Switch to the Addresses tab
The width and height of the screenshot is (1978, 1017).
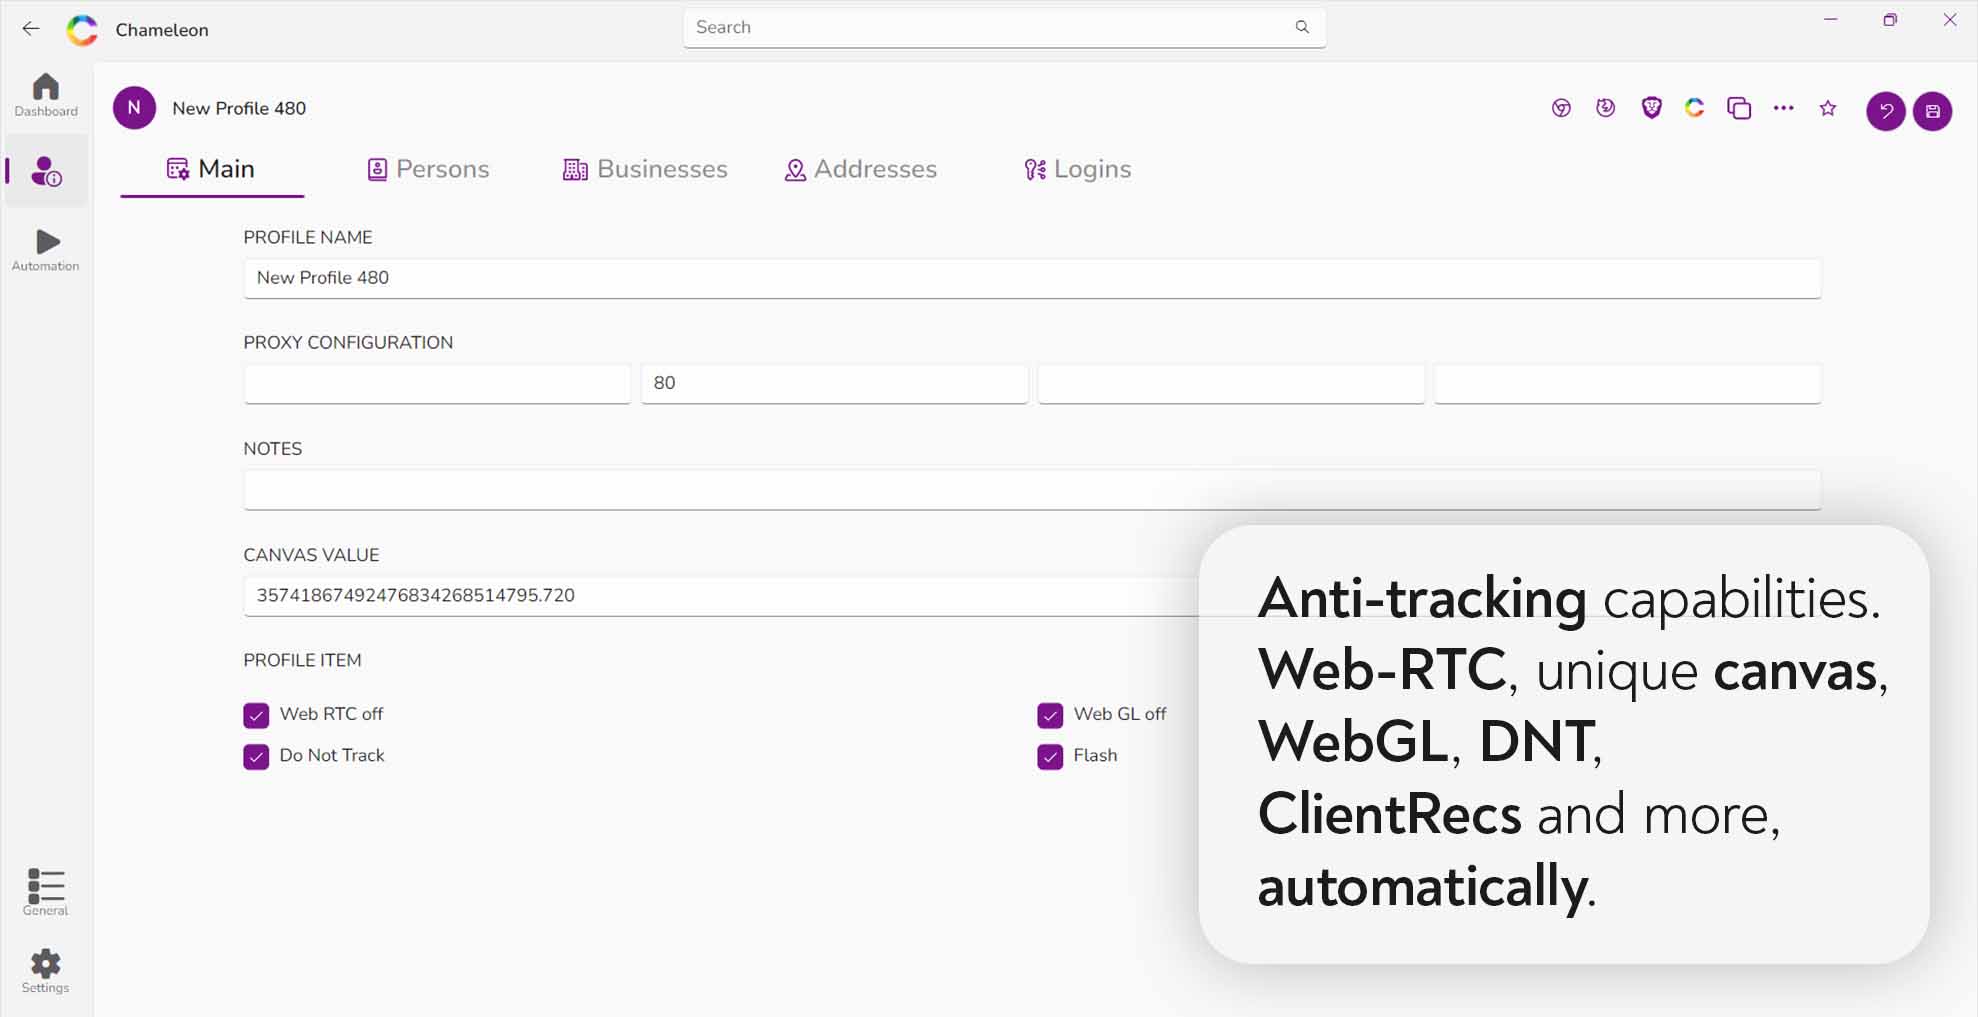pyautogui.click(x=861, y=169)
